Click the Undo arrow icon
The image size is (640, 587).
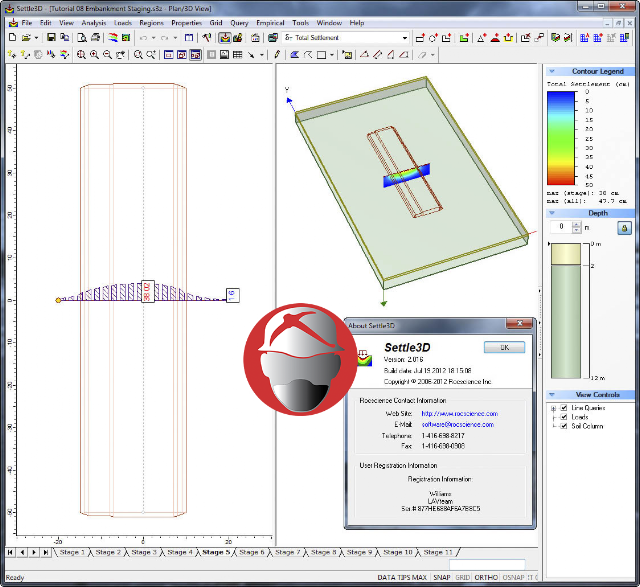[143, 38]
